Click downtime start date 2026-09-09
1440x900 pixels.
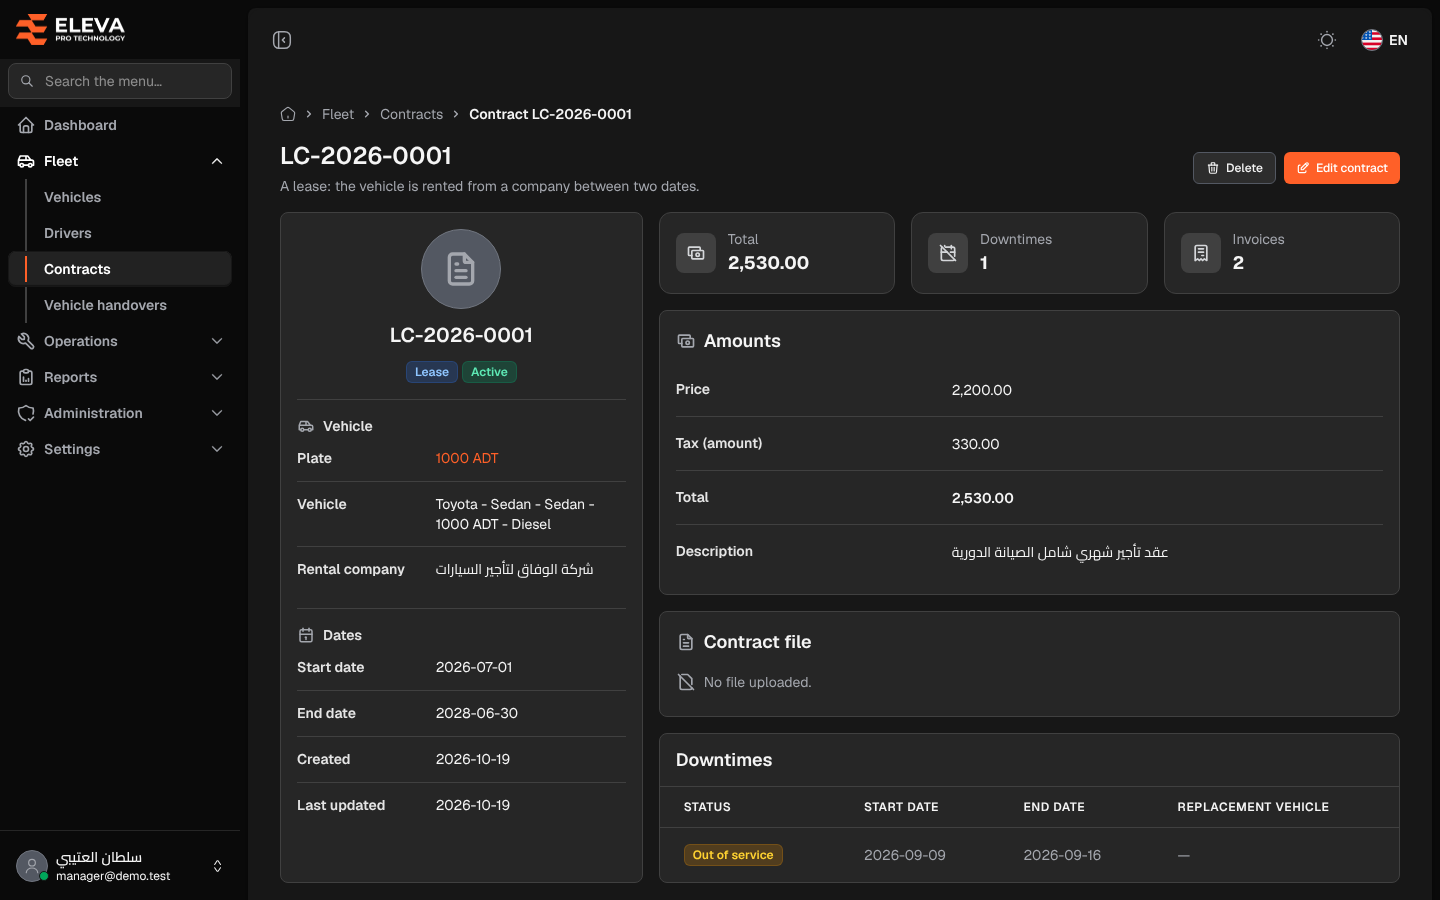(905, 855)
